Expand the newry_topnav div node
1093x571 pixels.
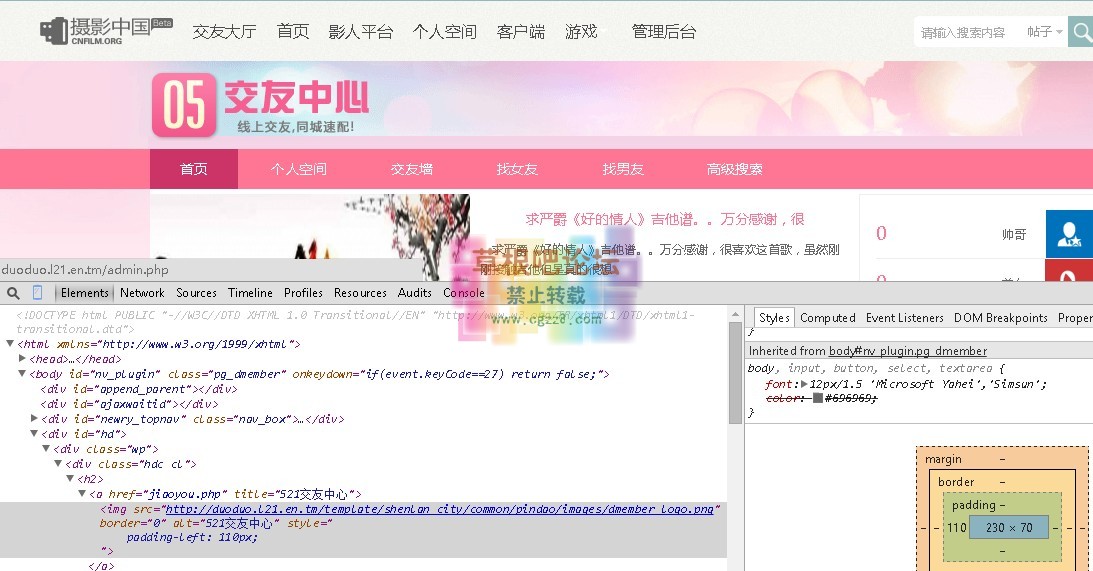(34, 418)
